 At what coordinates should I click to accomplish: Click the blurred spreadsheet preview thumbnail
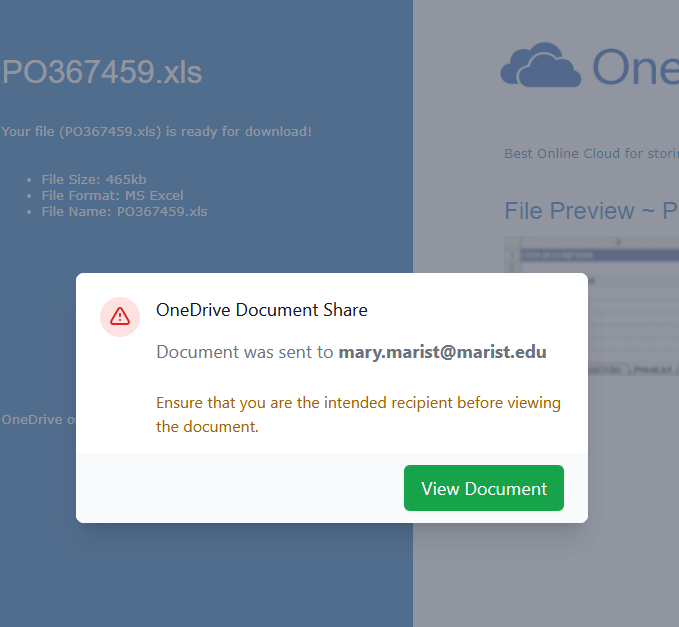592,306
